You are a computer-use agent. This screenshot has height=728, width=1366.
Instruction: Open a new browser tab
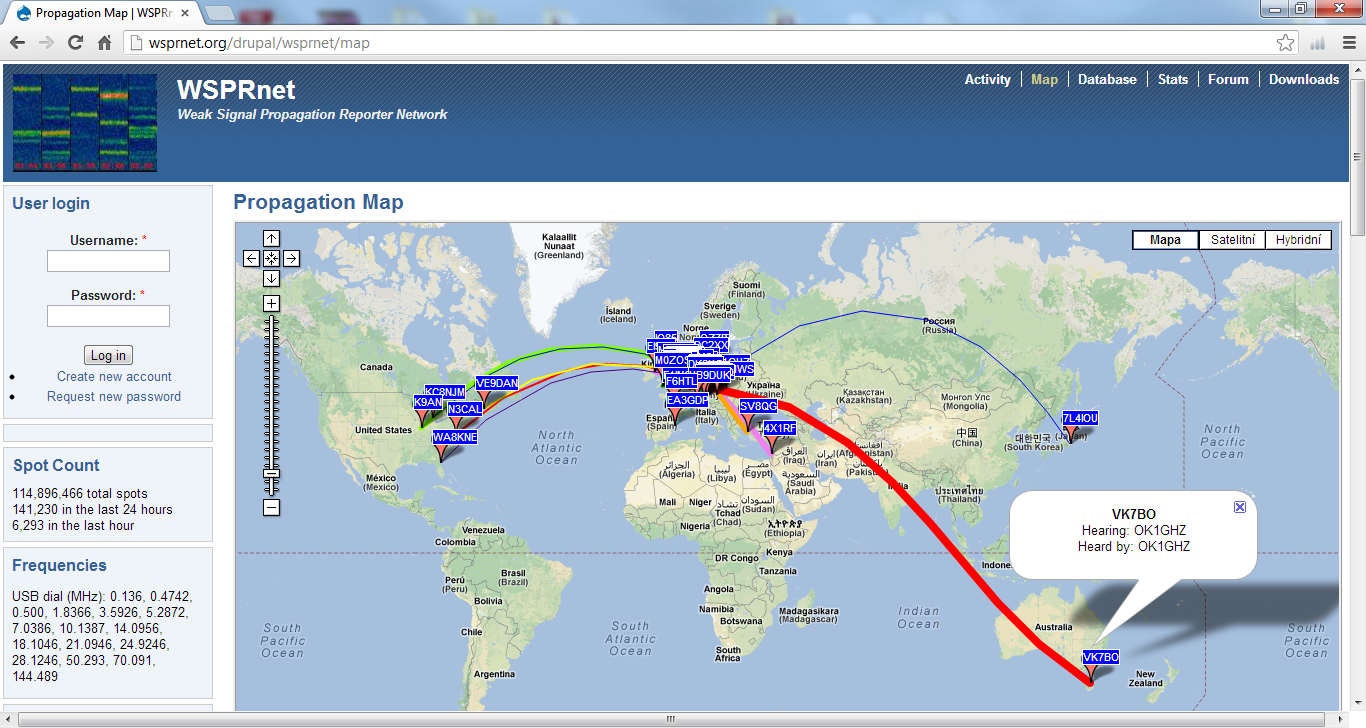point(220,12)
